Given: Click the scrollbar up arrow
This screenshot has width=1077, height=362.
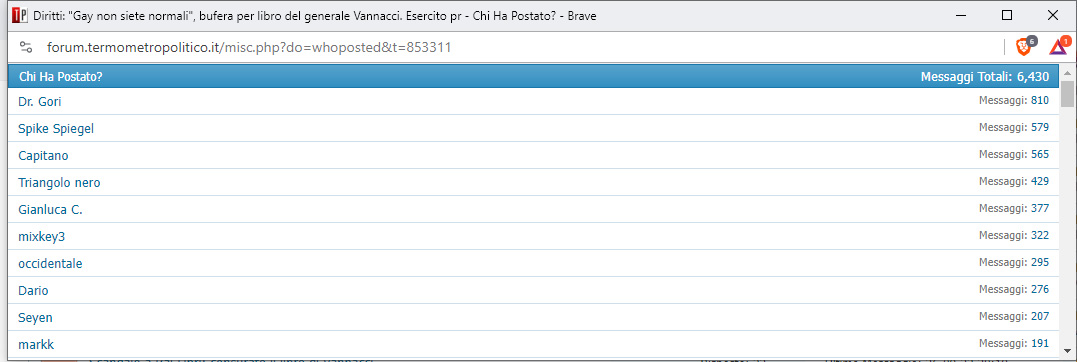Looking at the screenshot, I should coord(1067,73).
